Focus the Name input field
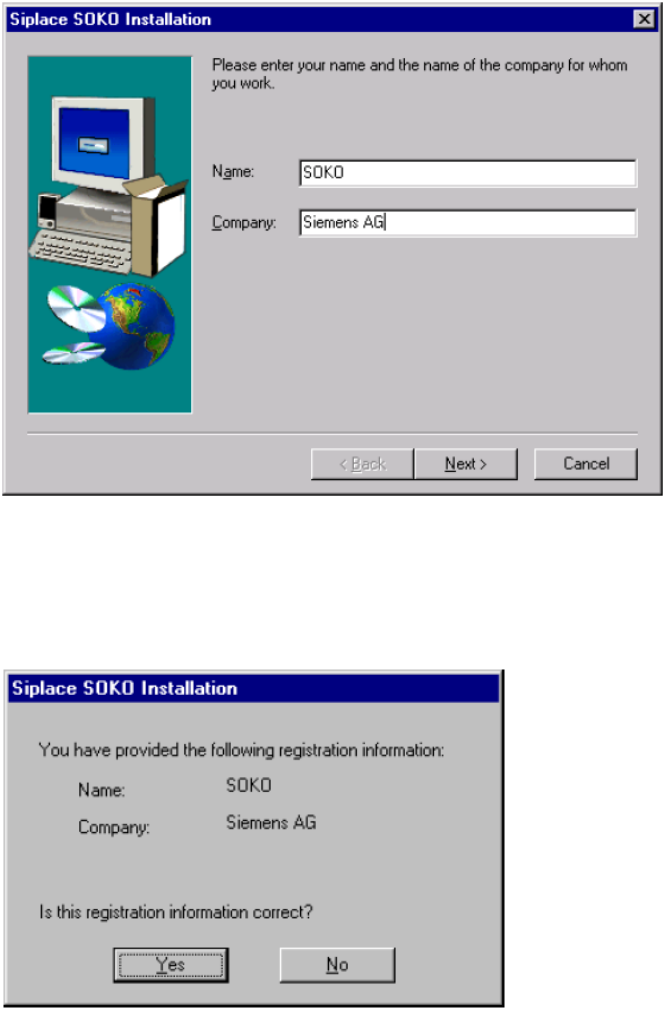Image resolution: width=664 pixels, height=1009 pixels. coord(468,173)
